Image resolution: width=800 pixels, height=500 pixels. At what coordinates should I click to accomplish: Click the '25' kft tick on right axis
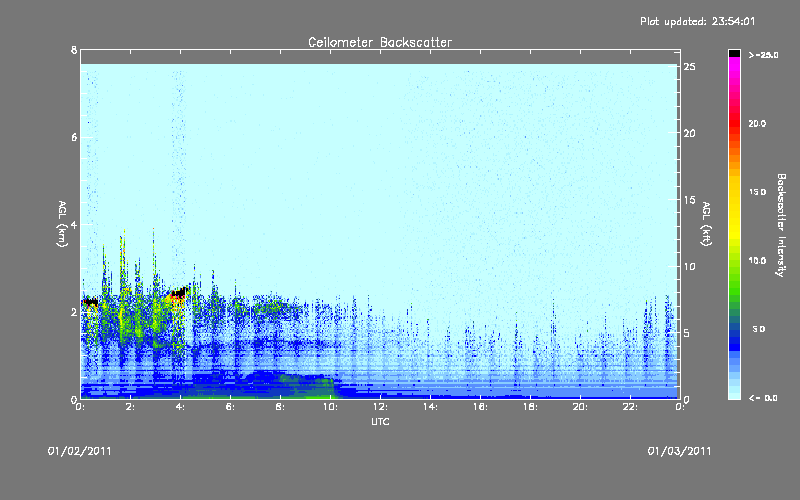690,67
